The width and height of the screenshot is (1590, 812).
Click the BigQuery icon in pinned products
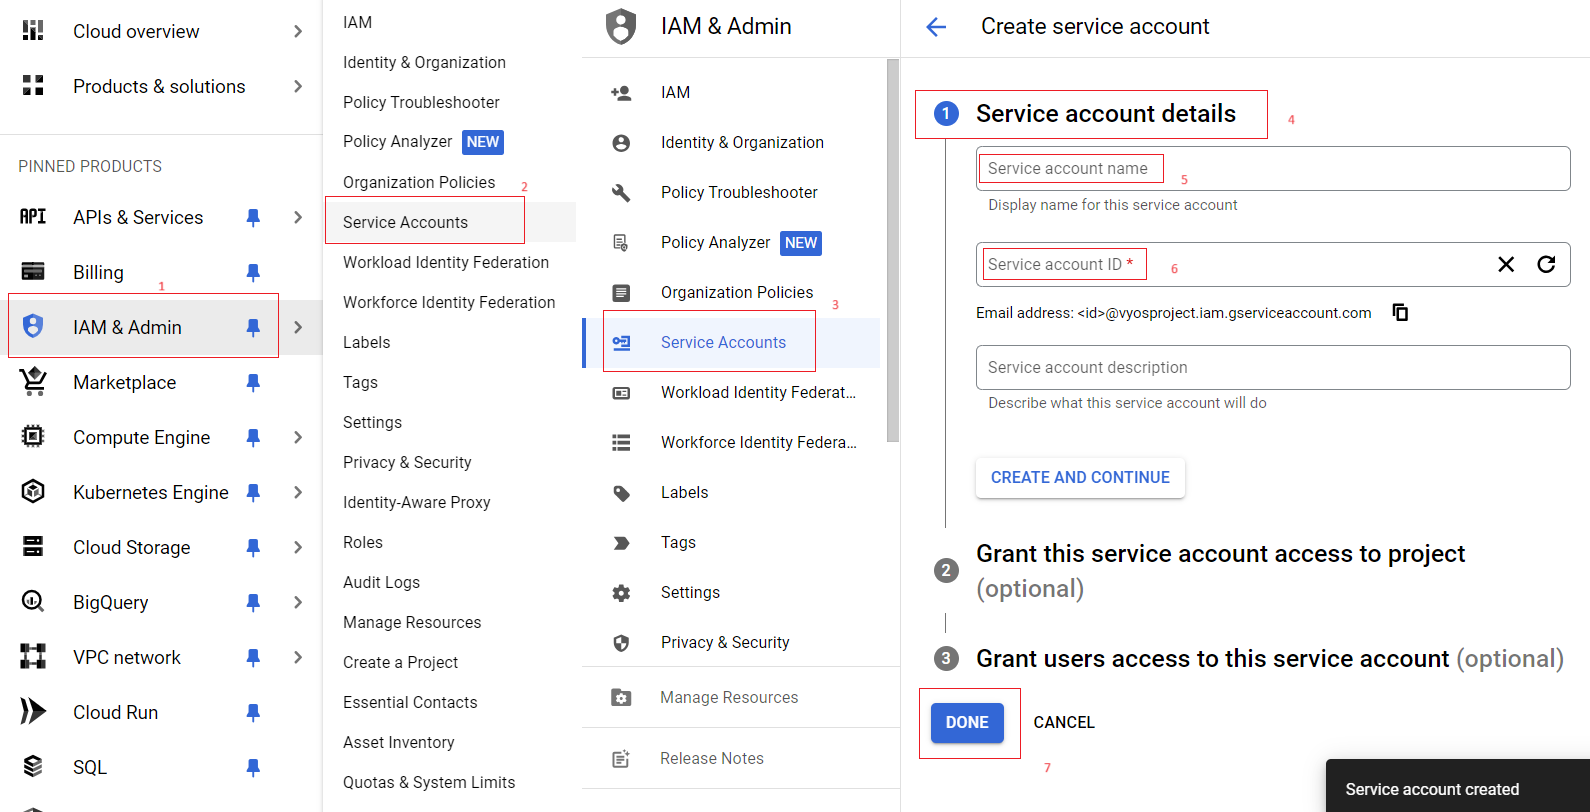(33, 602)
